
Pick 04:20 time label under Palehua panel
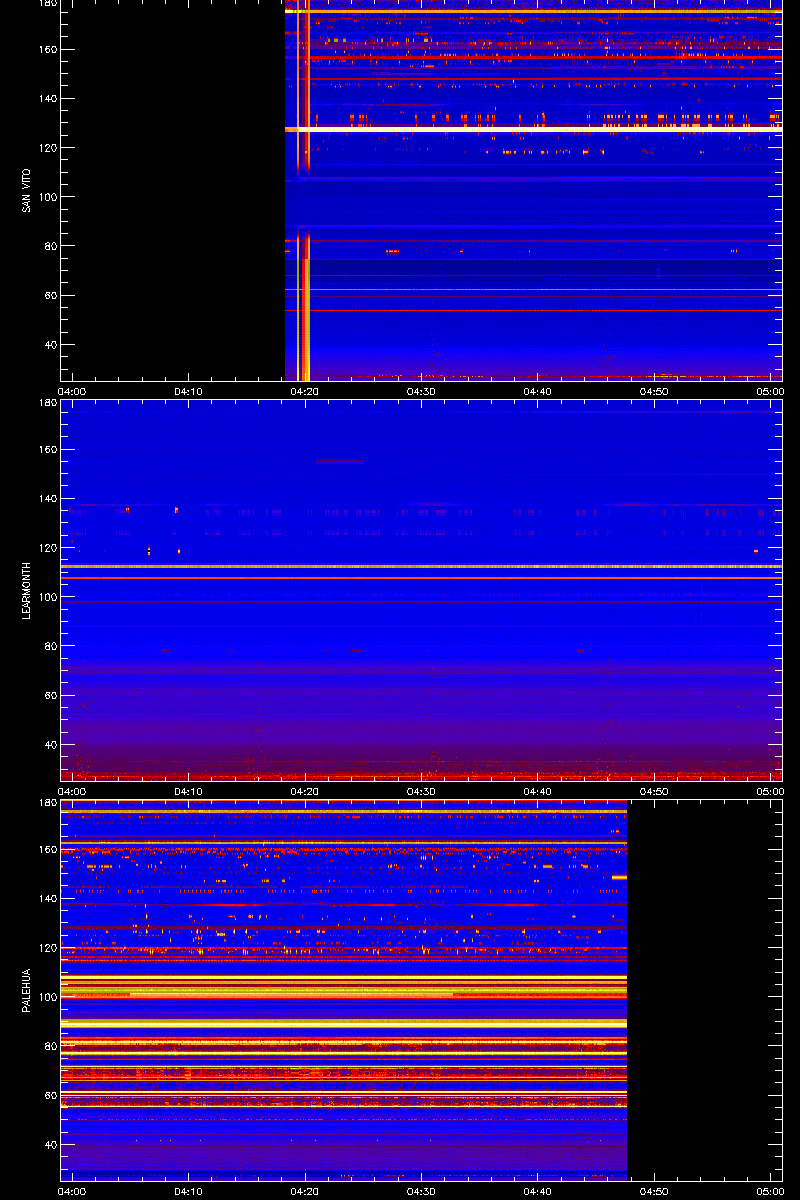click(x=305, y=1191)
